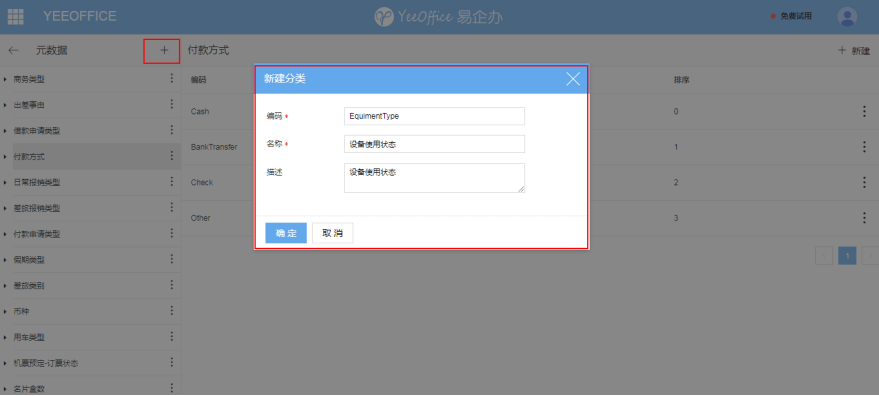Open more options for 用车类型
This screenshot has width=879, height=396.
[x=172, y=337]
